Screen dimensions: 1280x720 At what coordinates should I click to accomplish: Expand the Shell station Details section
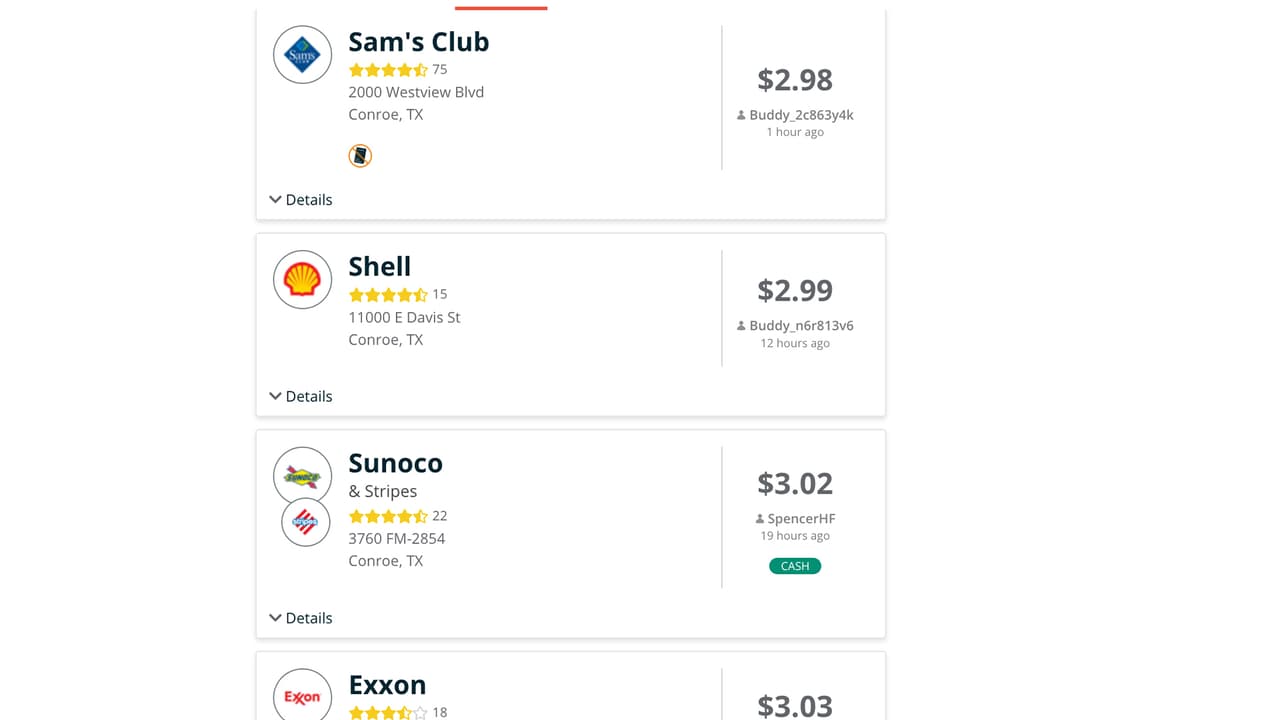click(300, 396)
